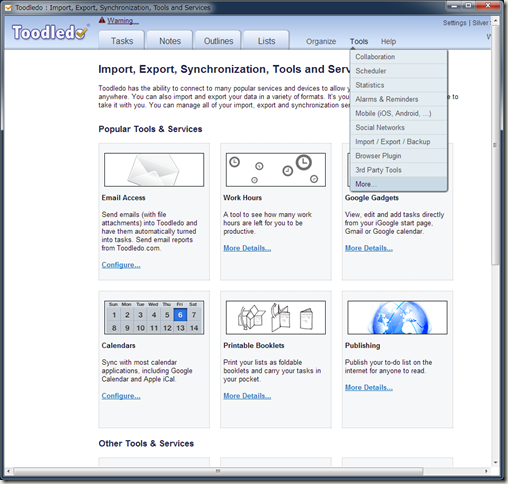The height and width of the screenshot is (484, 508).
Task: Select Collaboration from Tools menu
Action: click(398, 57)
